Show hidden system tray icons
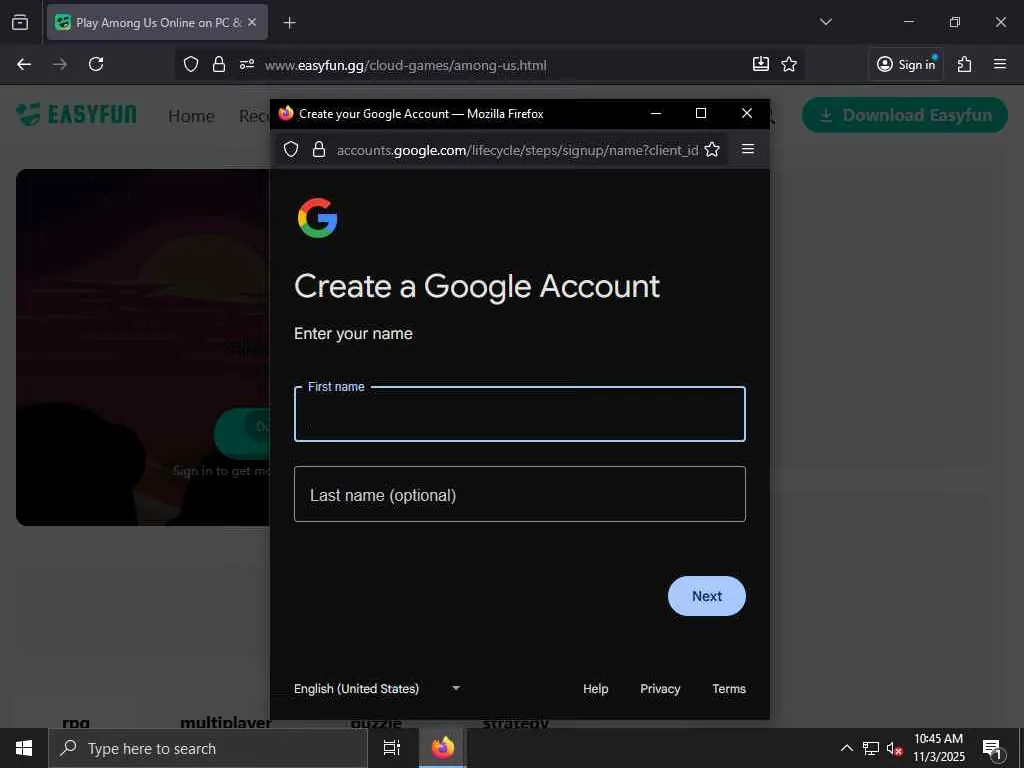The image size is (1024, 768). (x=846, y=748)
